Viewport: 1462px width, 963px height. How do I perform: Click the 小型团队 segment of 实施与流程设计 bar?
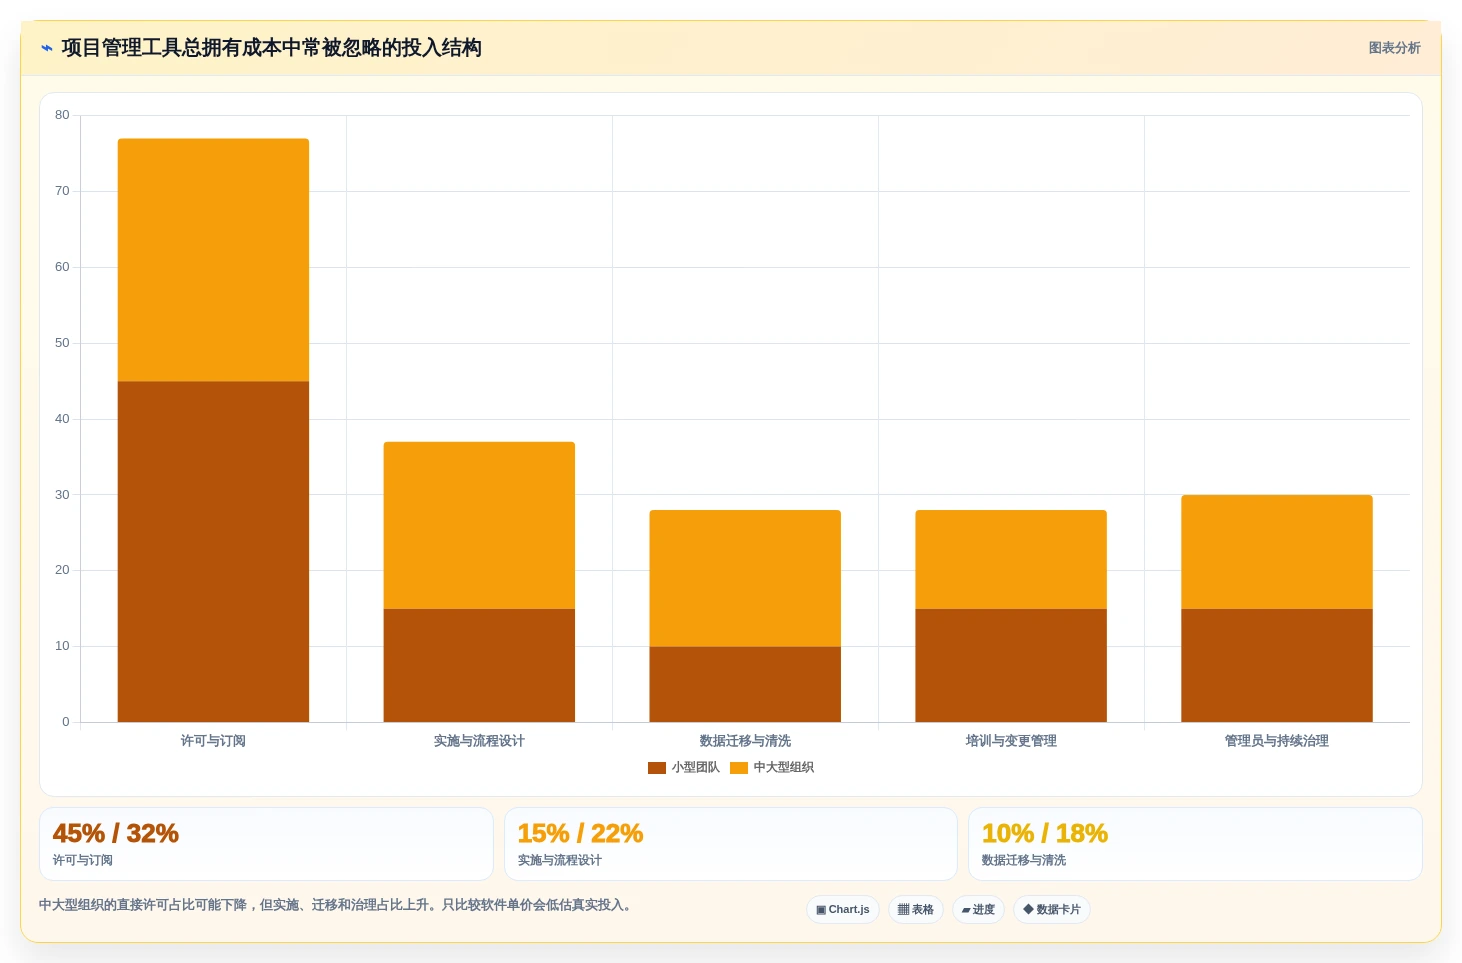tap(479, 666)
